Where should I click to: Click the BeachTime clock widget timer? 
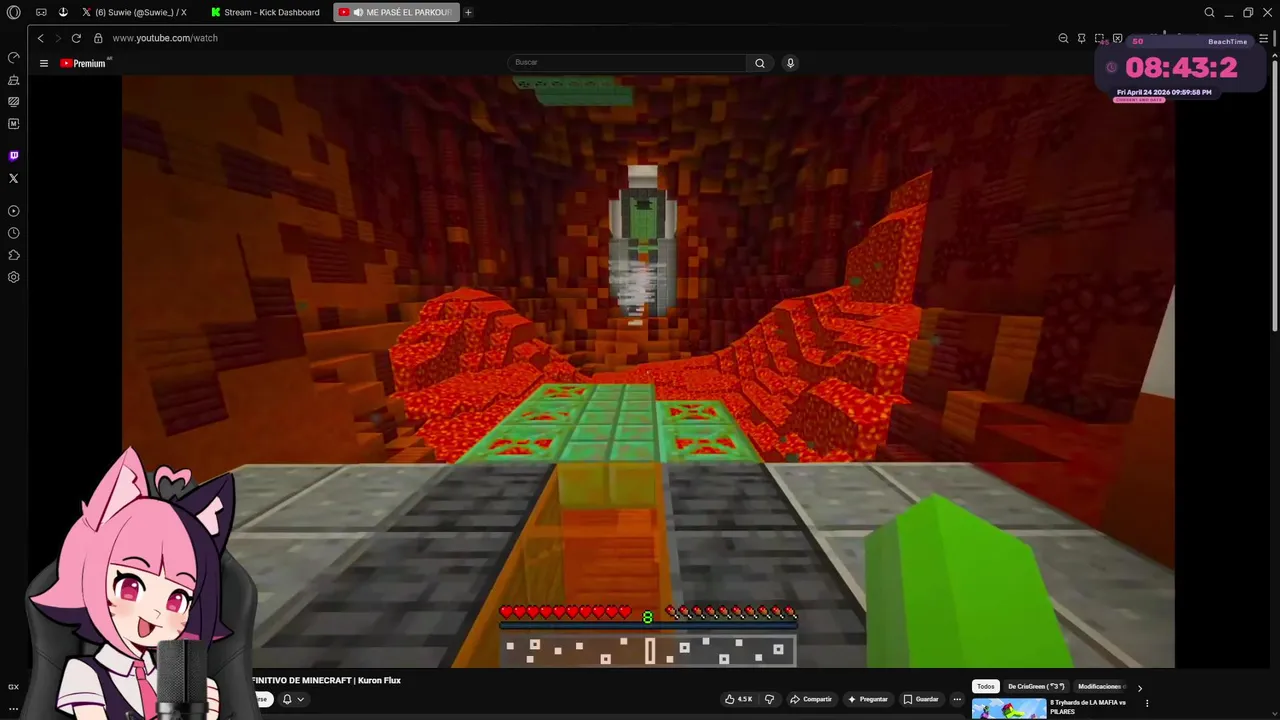coord(1181,68)
